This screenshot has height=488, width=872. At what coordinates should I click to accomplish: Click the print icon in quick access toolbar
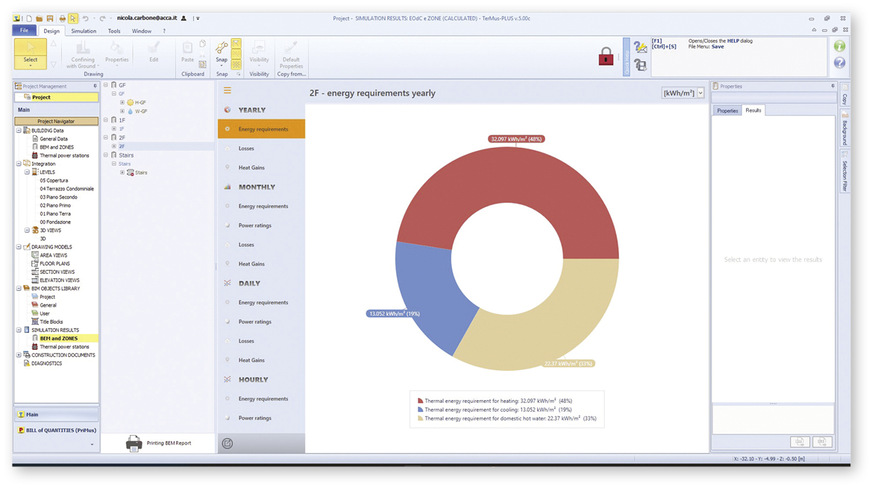(x=62, y=18)
